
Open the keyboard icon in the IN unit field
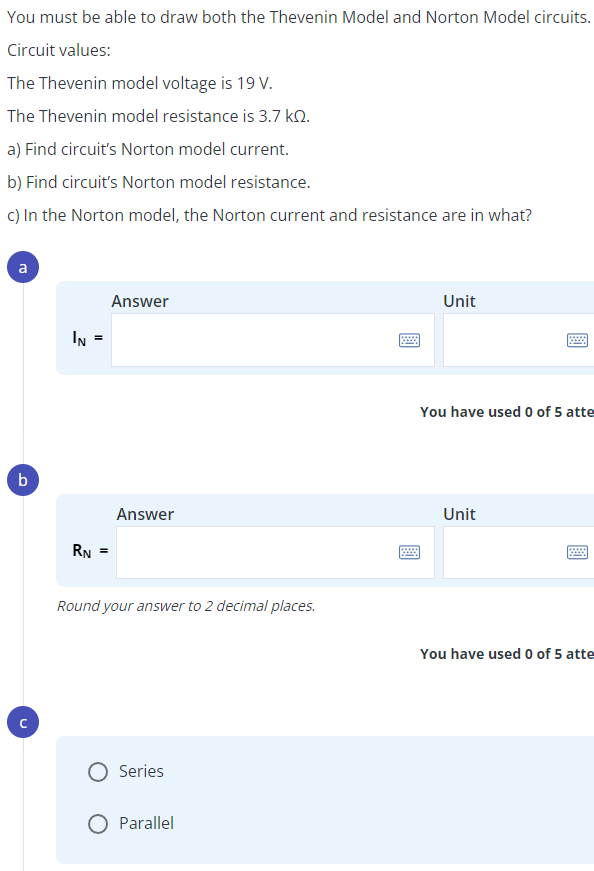pos(577,340)
